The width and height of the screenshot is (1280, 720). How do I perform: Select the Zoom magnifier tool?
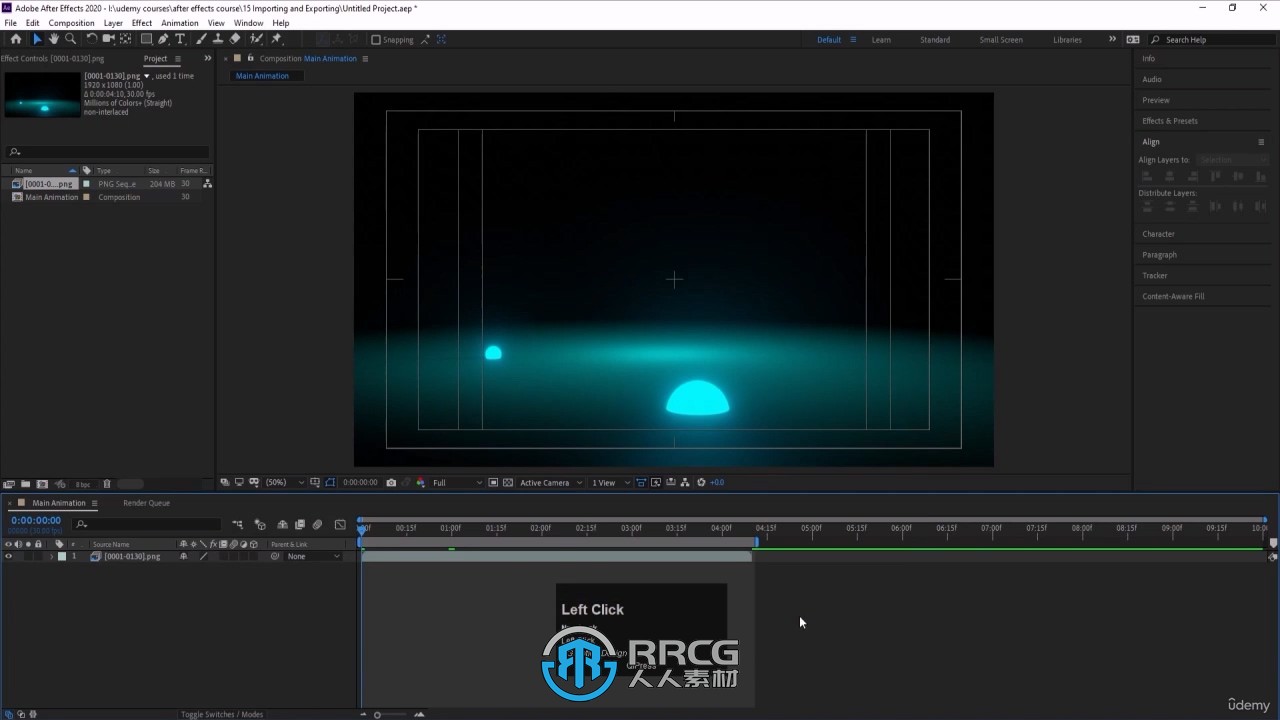click(x=70, y=39)
